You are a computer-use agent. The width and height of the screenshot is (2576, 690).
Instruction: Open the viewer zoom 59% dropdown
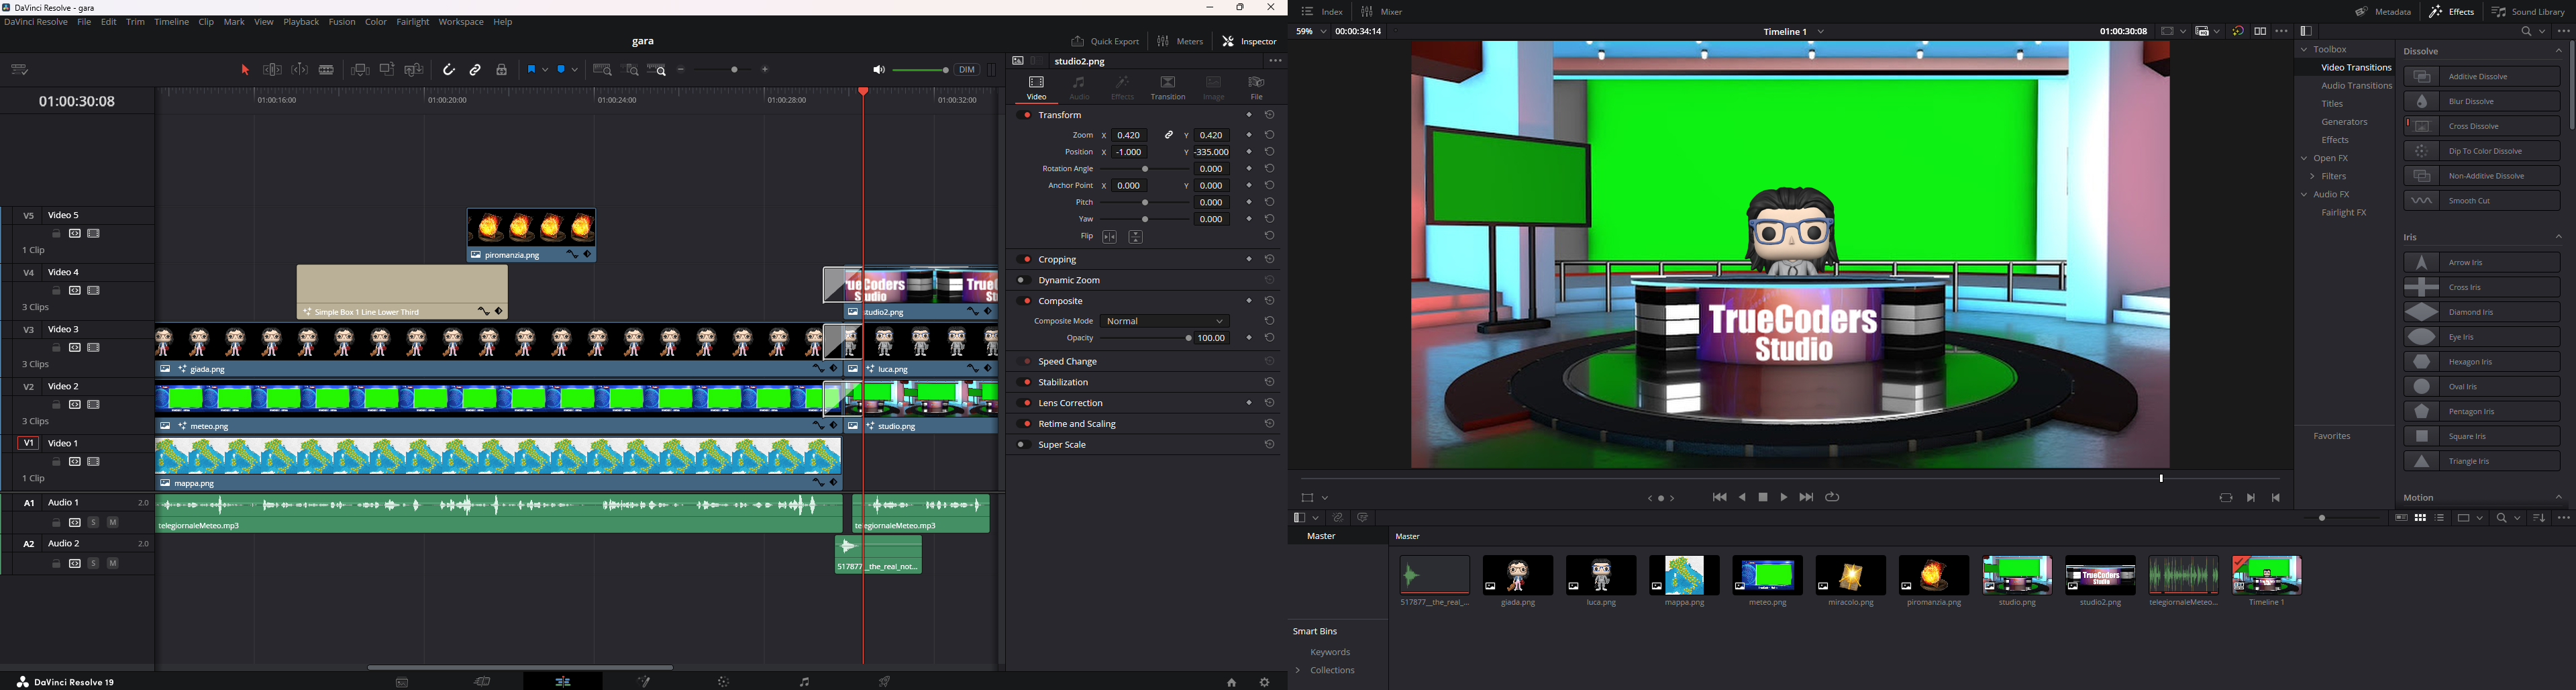tap(1312, 31)
